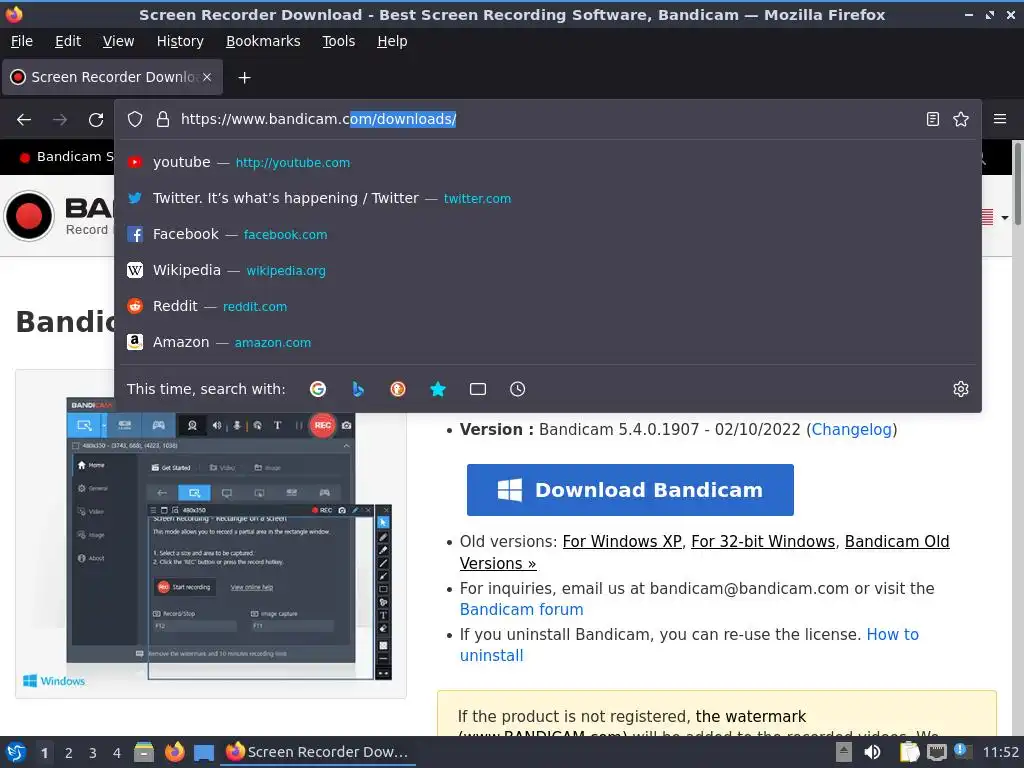1024x768 pixels.
Task: Open For Windows XP old version link
Action: (622, 541)
